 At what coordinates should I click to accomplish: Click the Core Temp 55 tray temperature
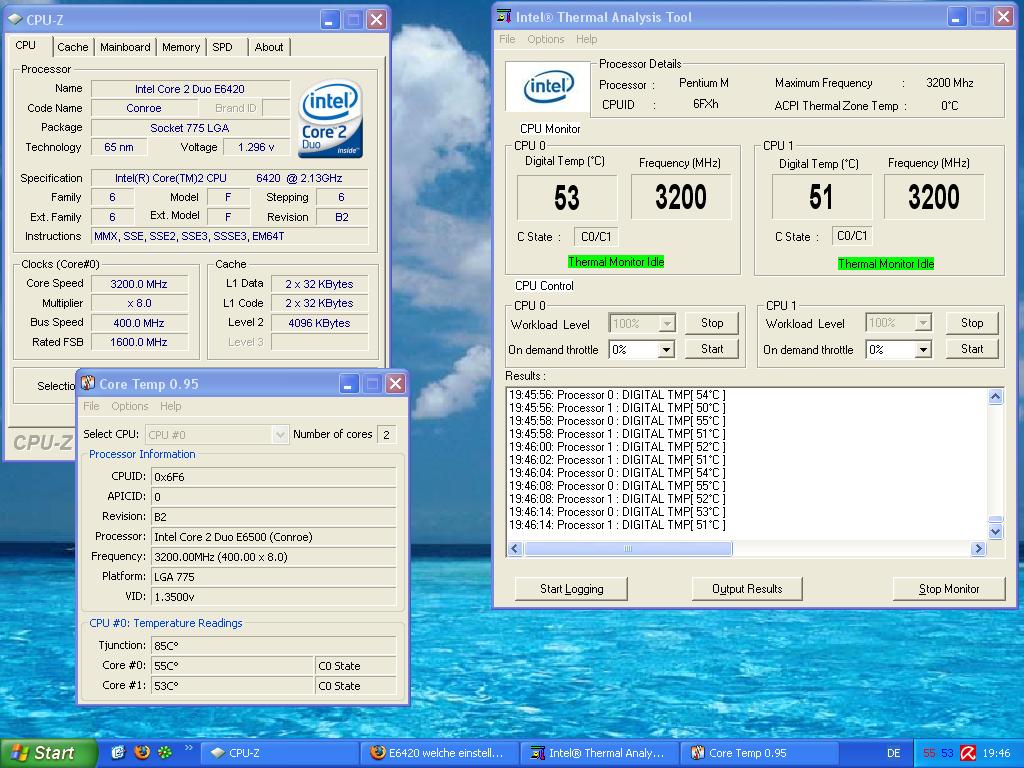tap(929, 753)
